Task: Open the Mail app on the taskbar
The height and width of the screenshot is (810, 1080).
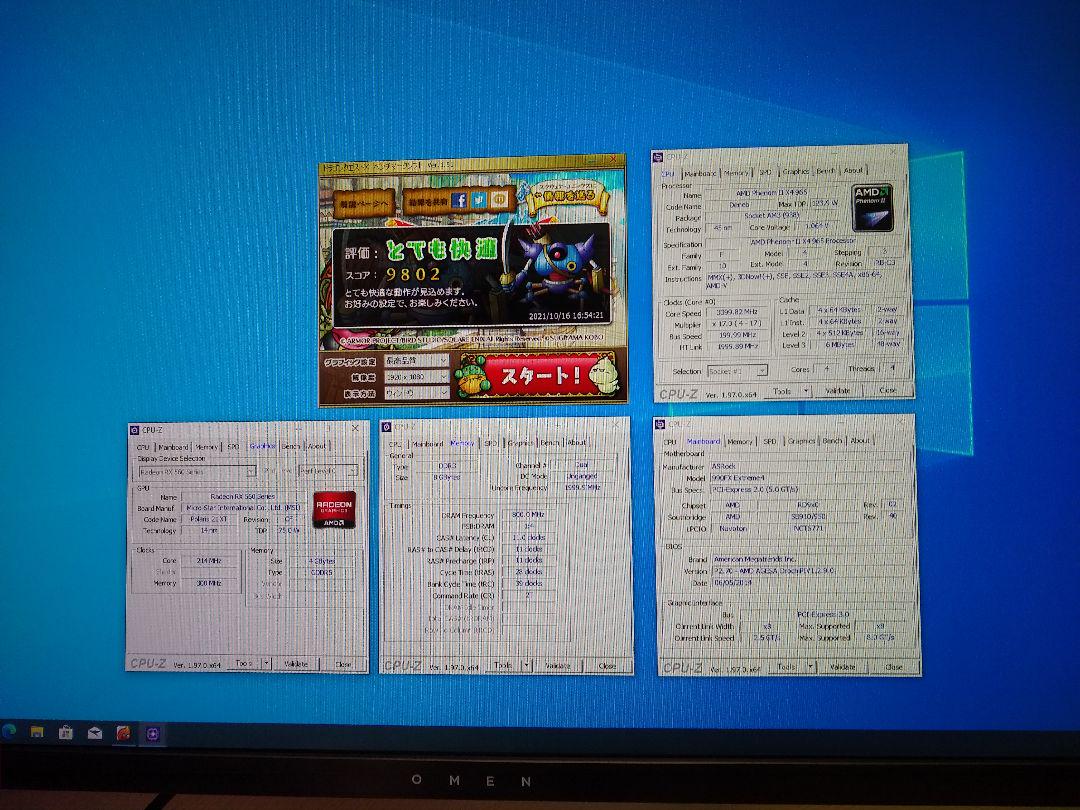Action: (95, 734)
